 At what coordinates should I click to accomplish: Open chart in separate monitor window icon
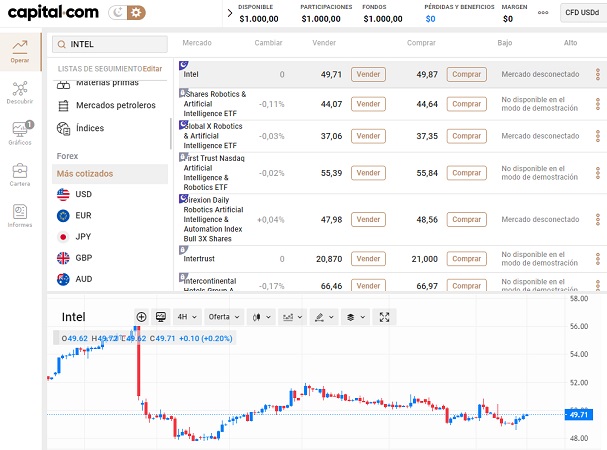coord(161,317)
